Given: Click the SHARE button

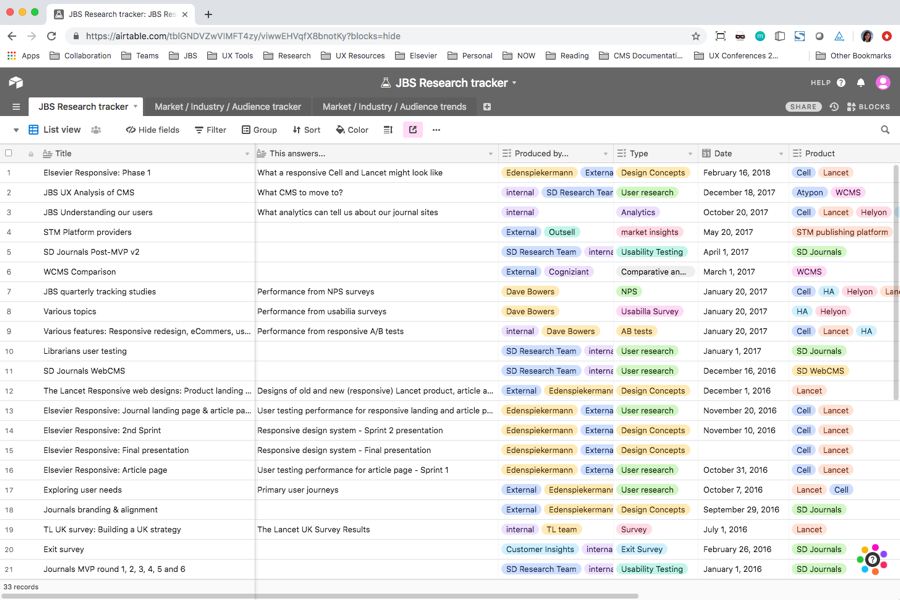Looking at the screenshot, I should coord(802,106).
